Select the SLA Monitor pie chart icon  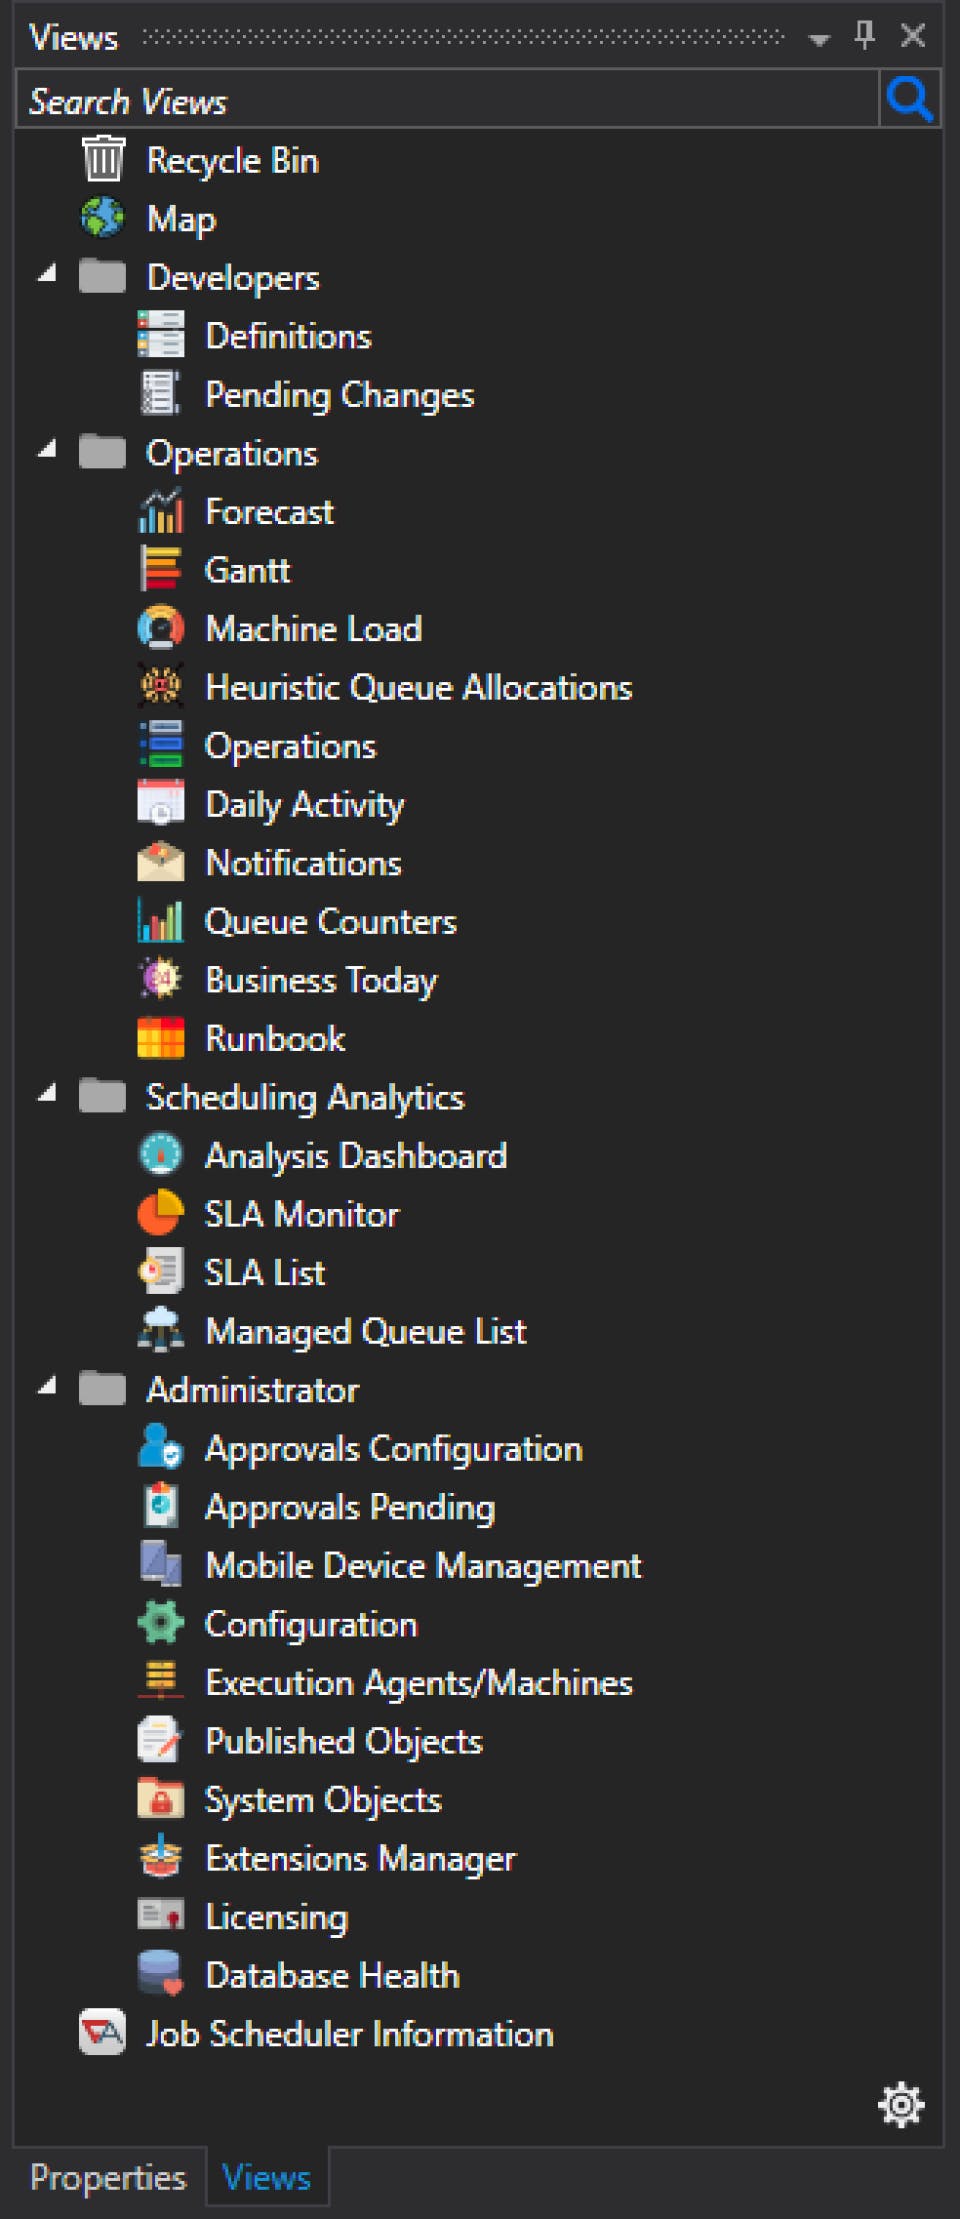(x=160, y=1214)
